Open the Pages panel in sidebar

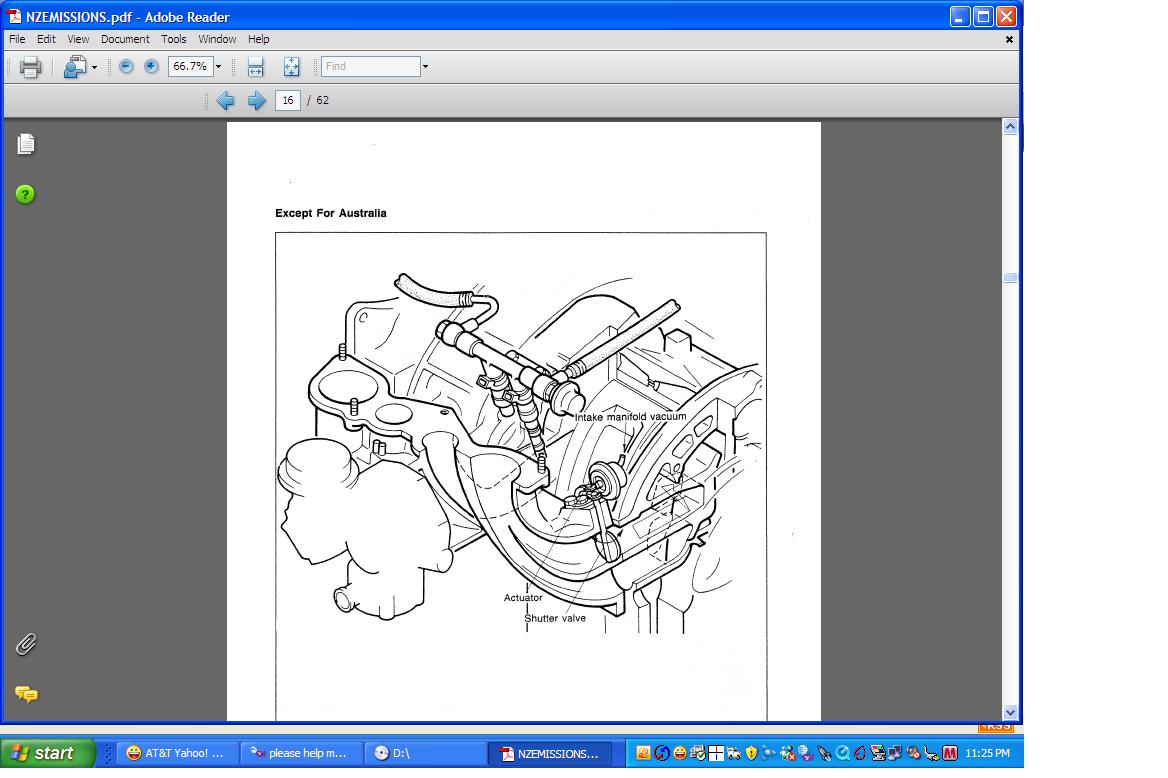(x=26, y=144)
